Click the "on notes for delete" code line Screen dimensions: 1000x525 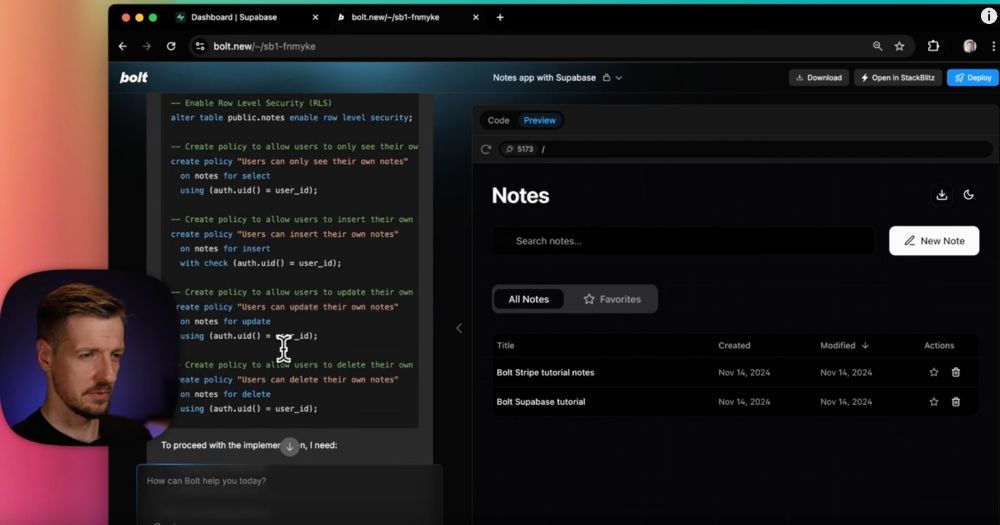pos(225,394)
